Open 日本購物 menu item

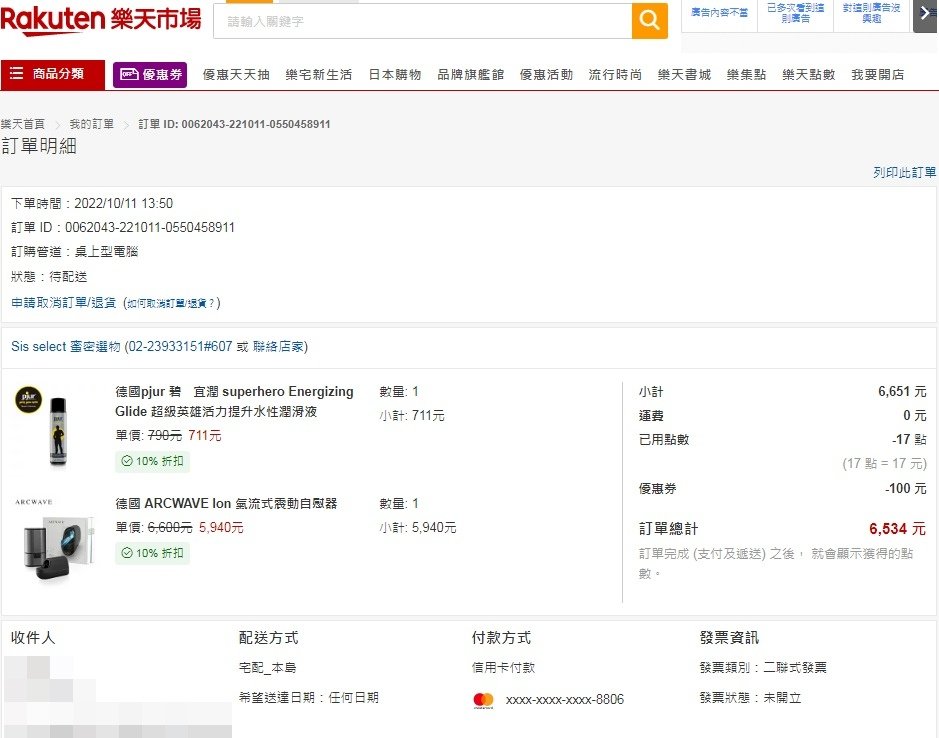coord(395,75)
